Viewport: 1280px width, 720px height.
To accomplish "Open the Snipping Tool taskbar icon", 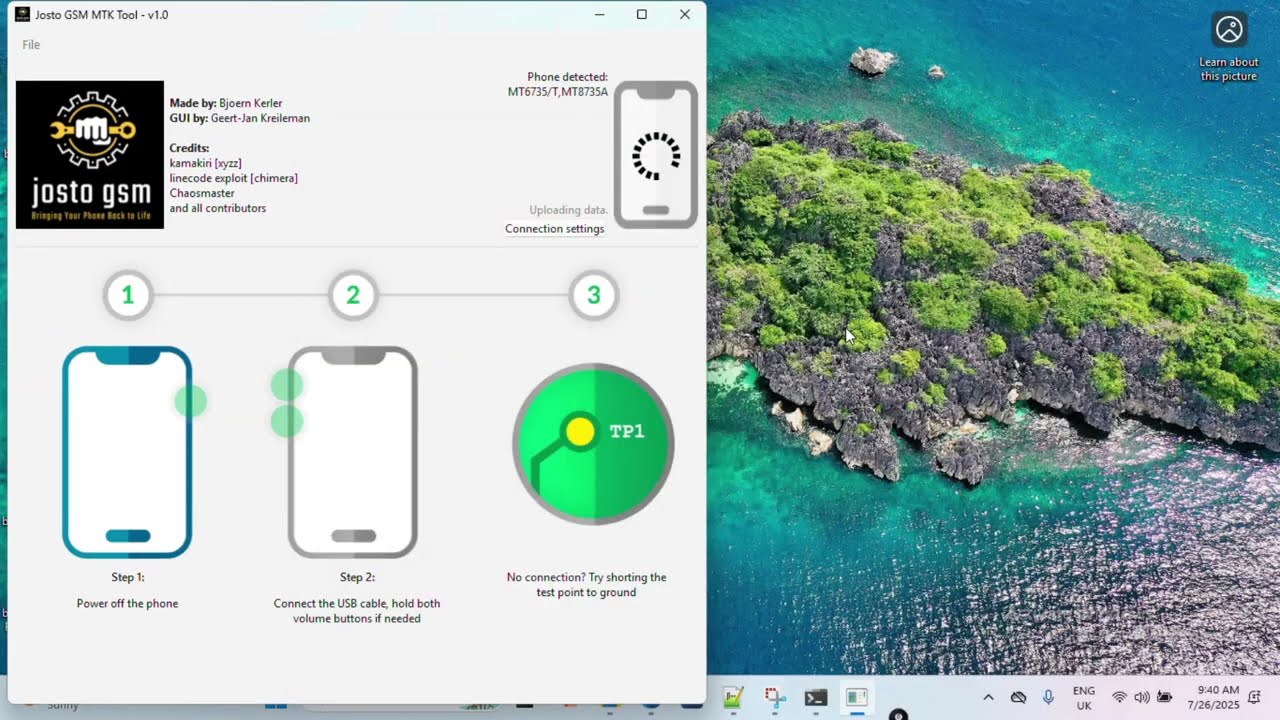I will [x=775, y=698].
